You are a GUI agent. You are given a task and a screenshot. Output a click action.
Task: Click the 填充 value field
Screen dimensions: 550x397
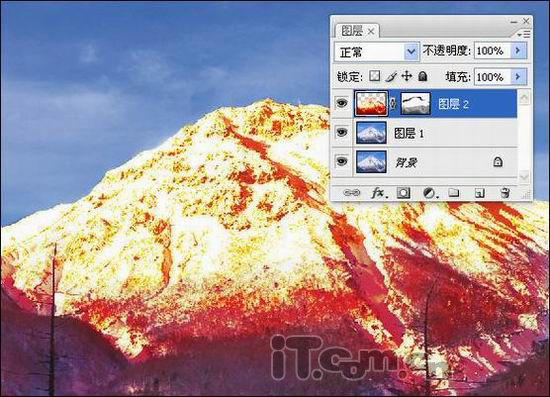493,76
